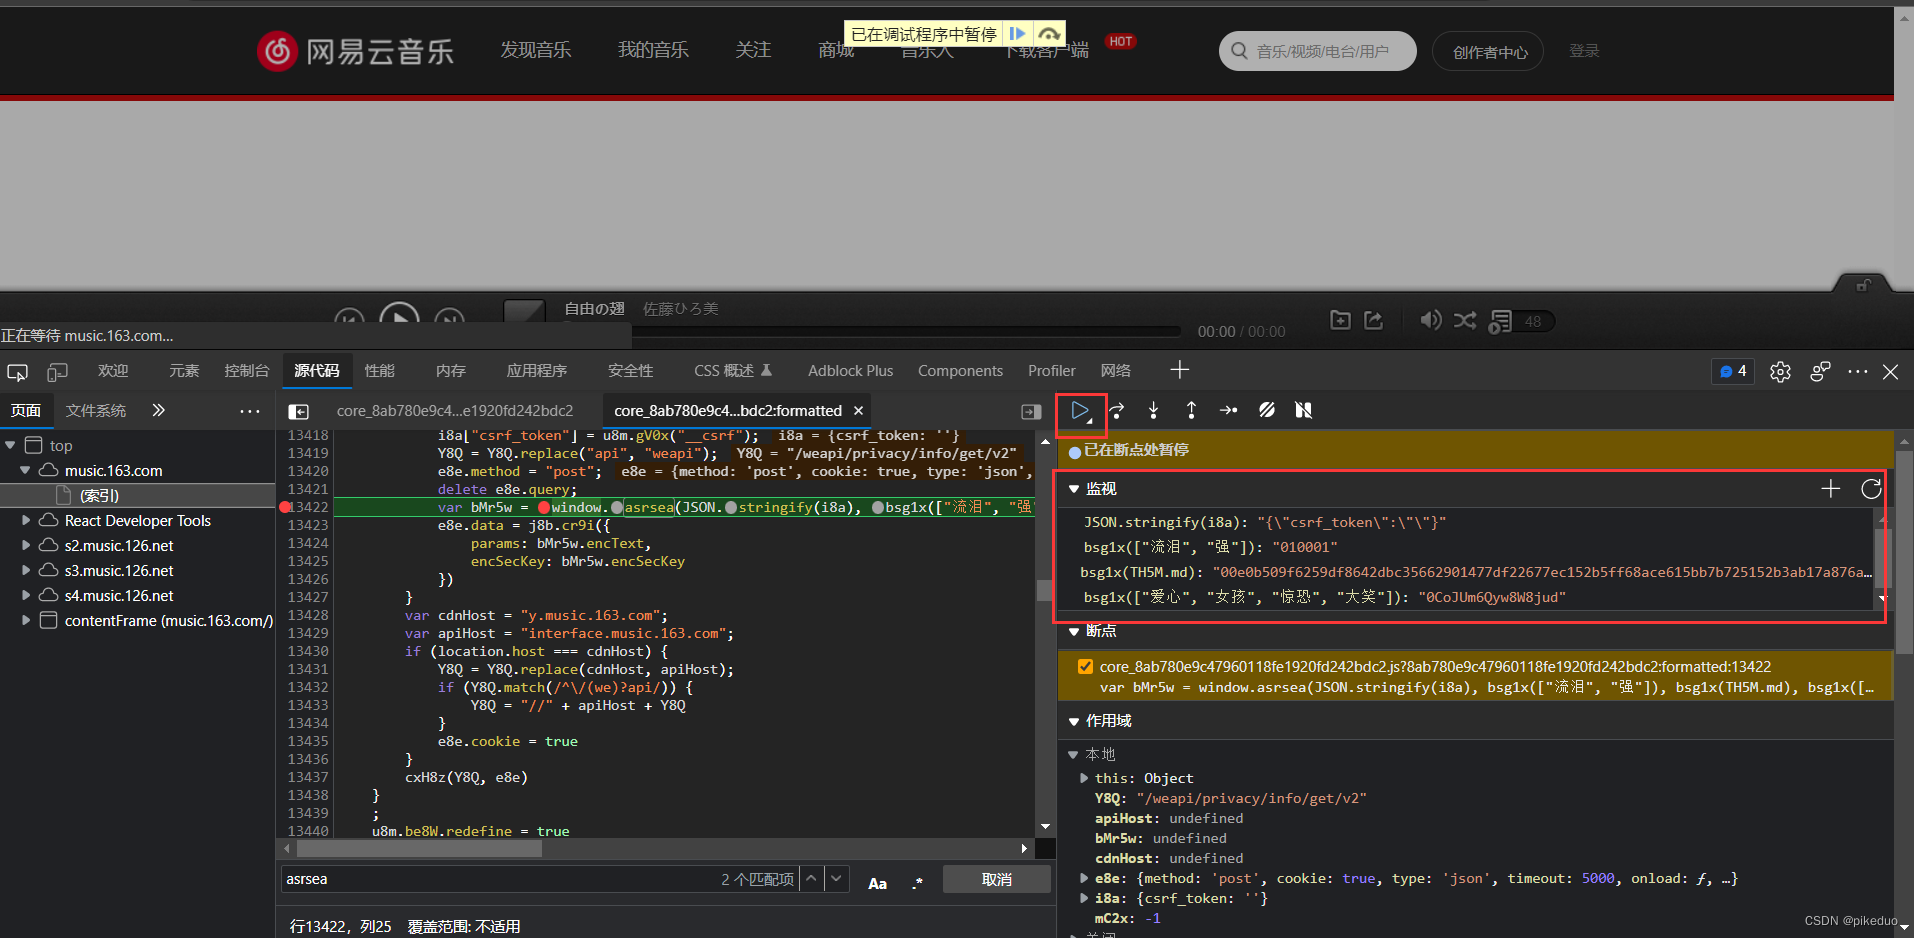Step into next function call

1154,410
